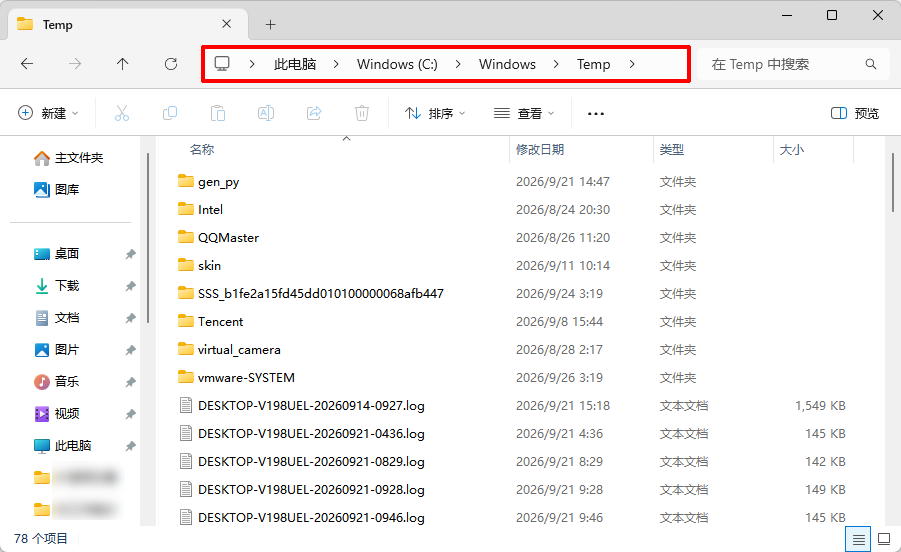Click the Temp breadcrumb segment
The width and height of the screenshot is (901, 552).
point(594,64)
